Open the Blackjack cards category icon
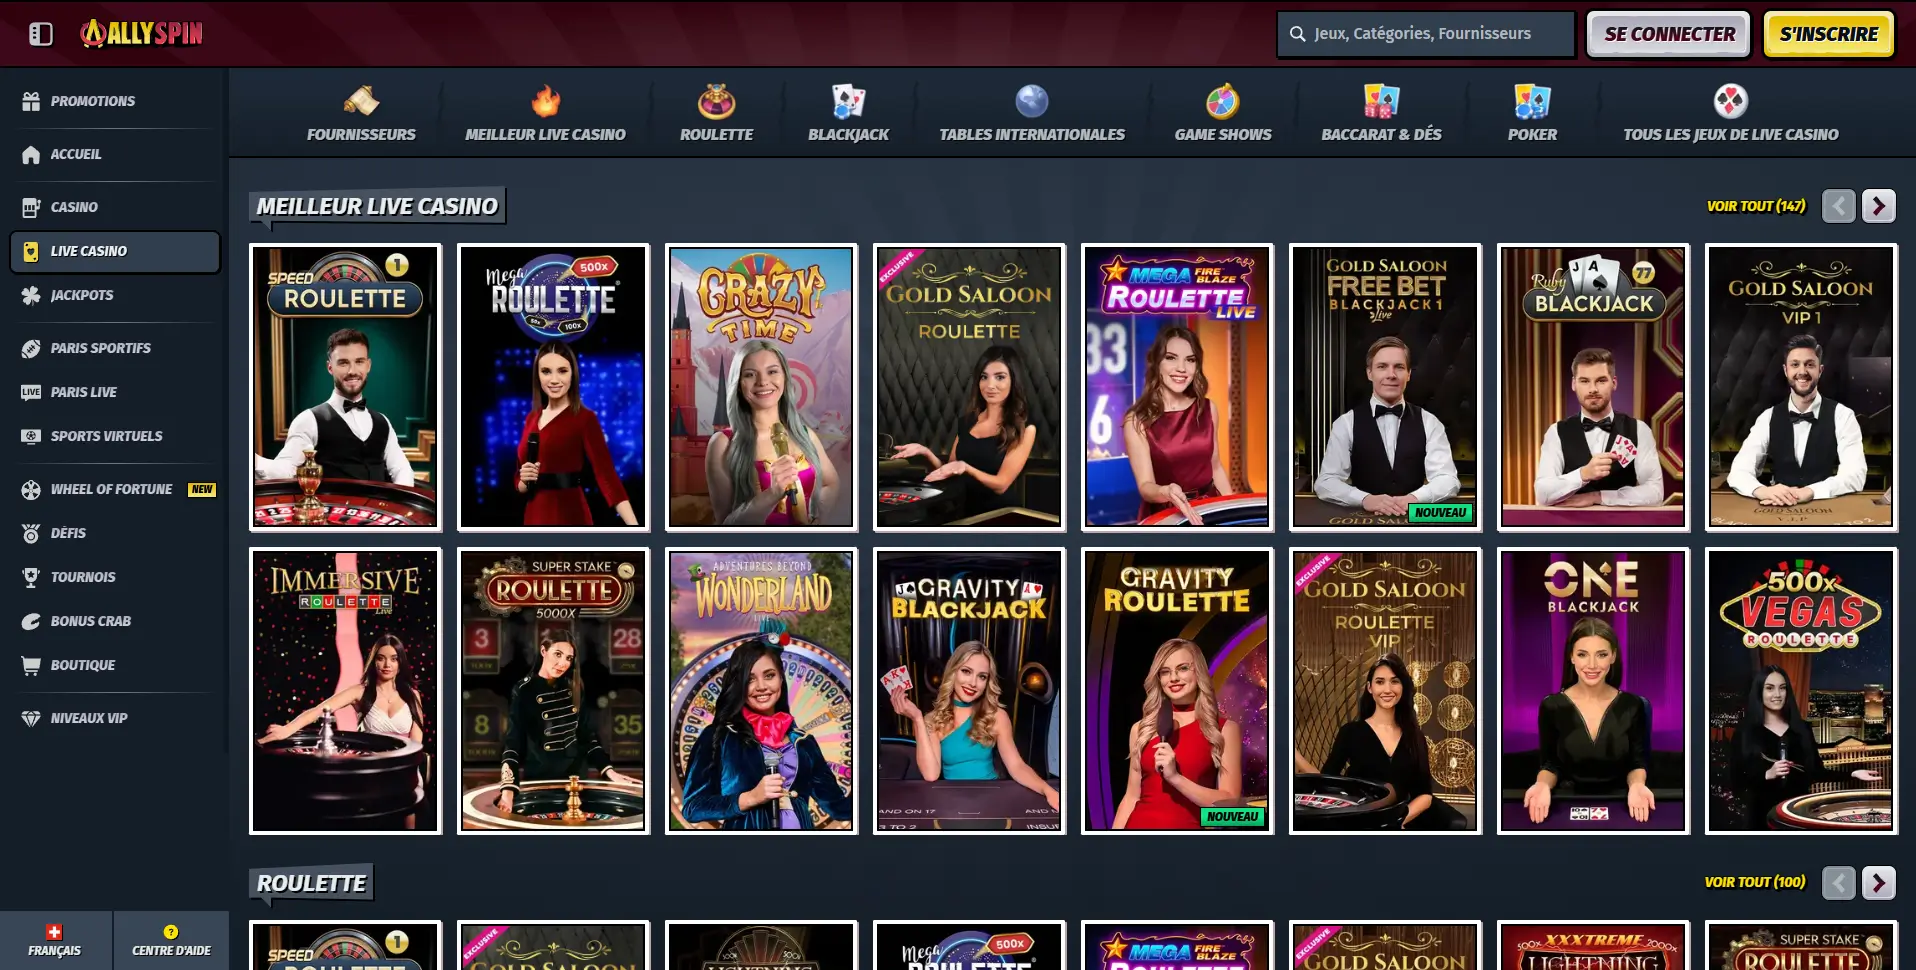Viewport: 1916px width, 970px height. click(x=848, y=101)
